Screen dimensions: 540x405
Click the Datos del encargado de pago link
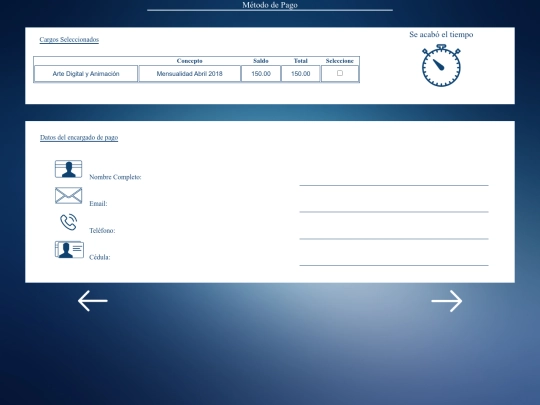click(x=79, y=137)
